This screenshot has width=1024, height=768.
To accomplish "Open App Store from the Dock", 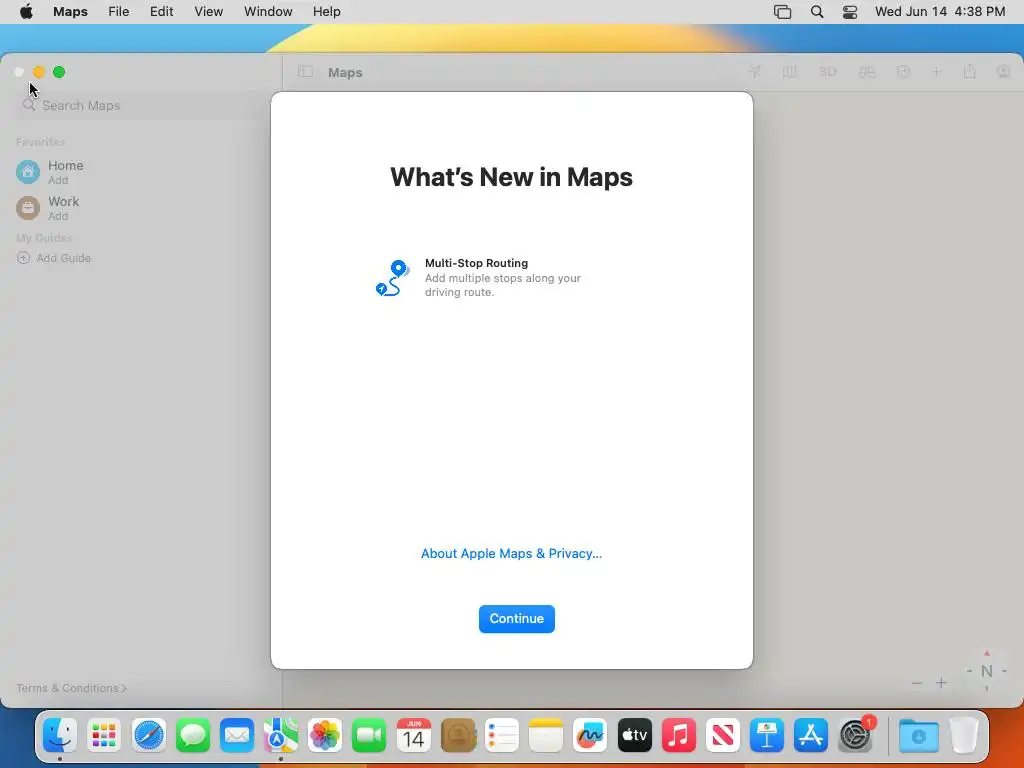I will point(811,736).
